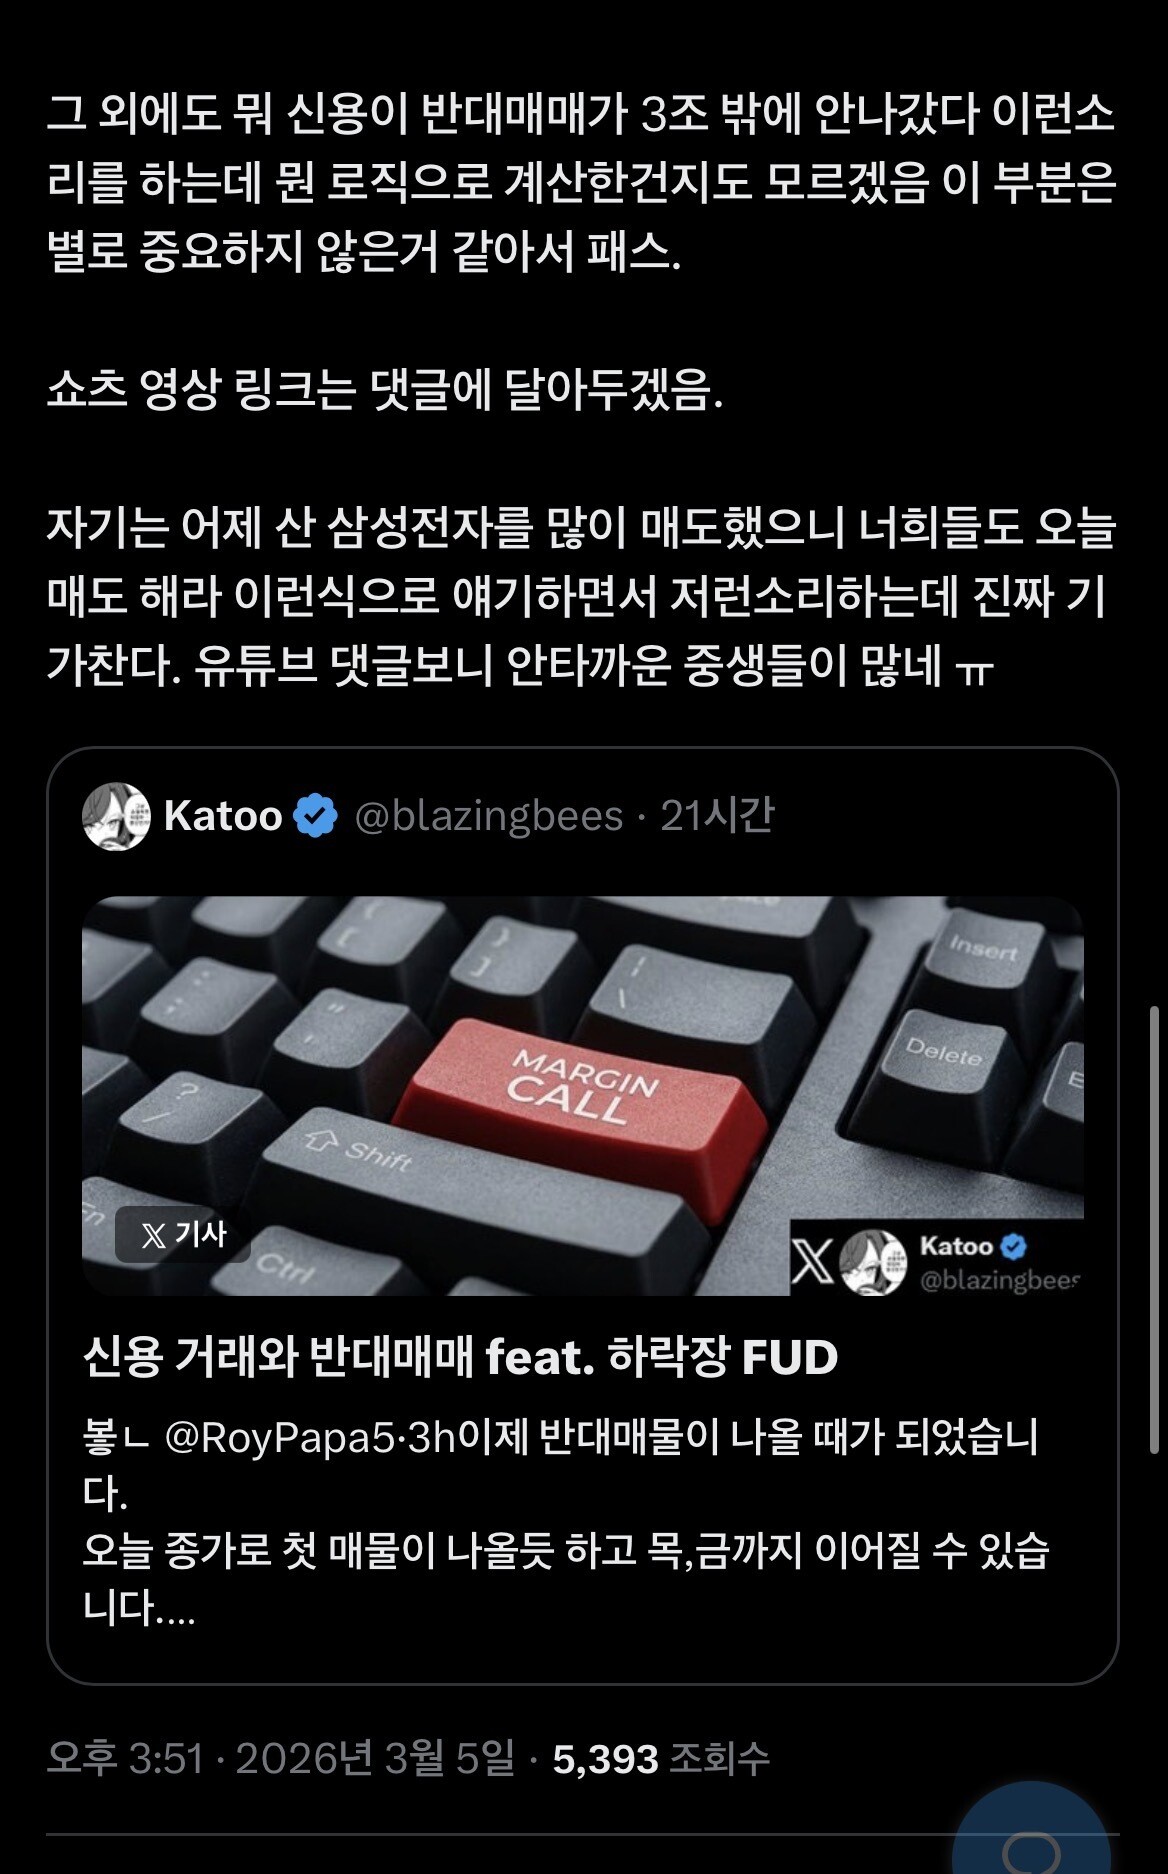
Task: Tap the 21시간 timestamp of quoted post
Action: (717, 816)
